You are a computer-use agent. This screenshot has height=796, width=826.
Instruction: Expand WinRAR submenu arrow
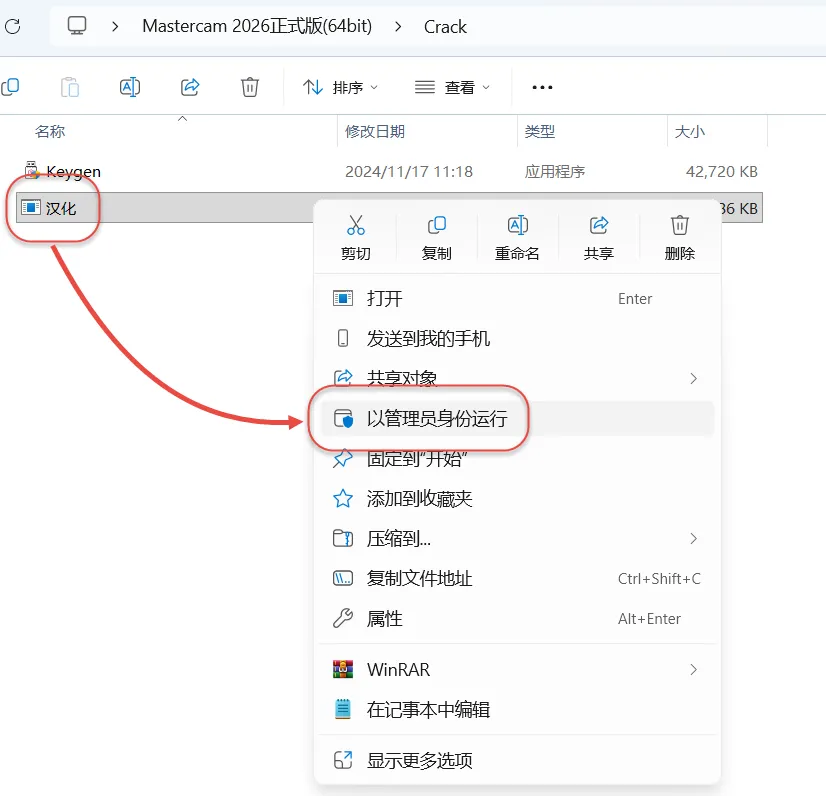pyautogui.click(x=693, y=670)
